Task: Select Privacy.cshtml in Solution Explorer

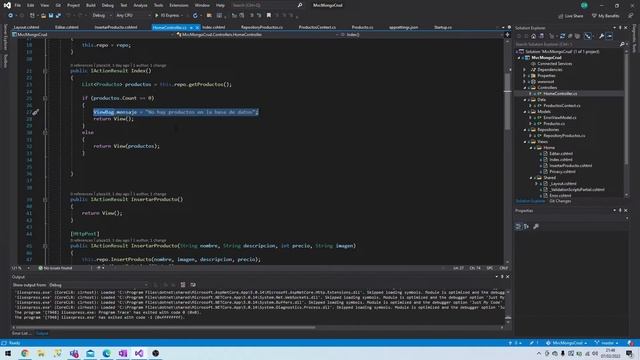Action: [x=562, y=171]
